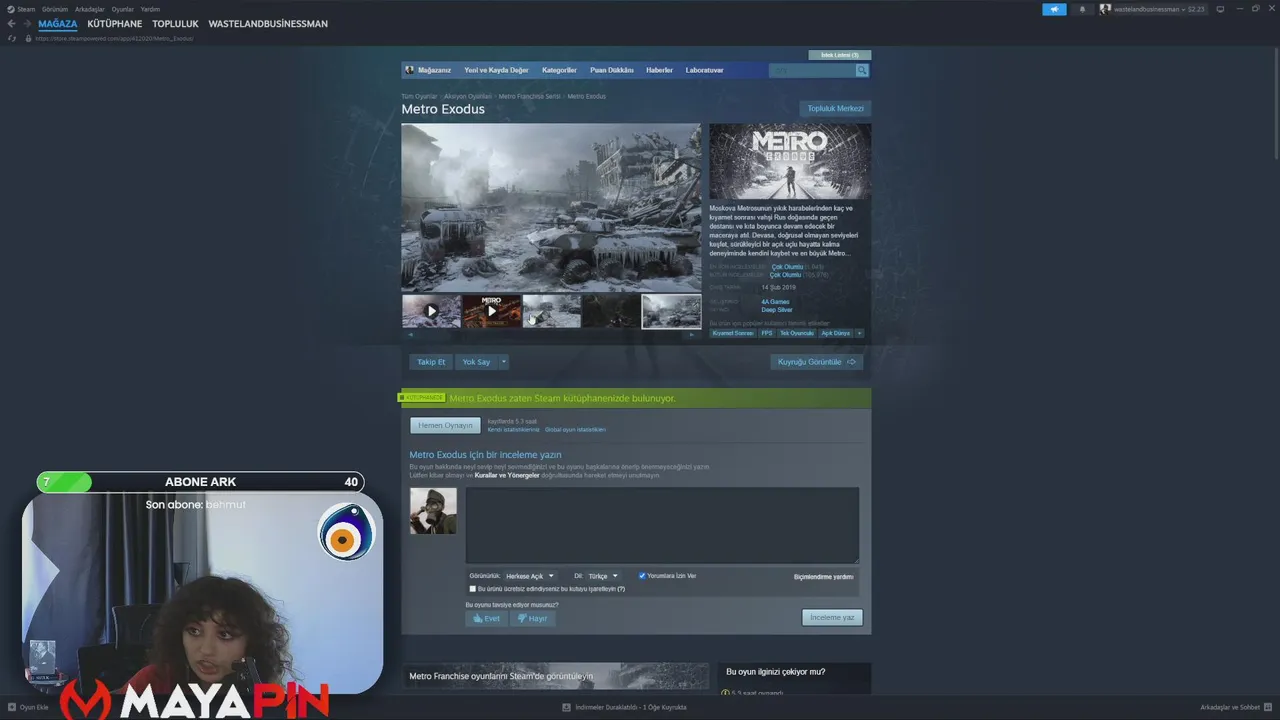Click the forward navigation arrow
Image resolution: width=1280 pixels, height=720 pixels.
tap(26, 24)
